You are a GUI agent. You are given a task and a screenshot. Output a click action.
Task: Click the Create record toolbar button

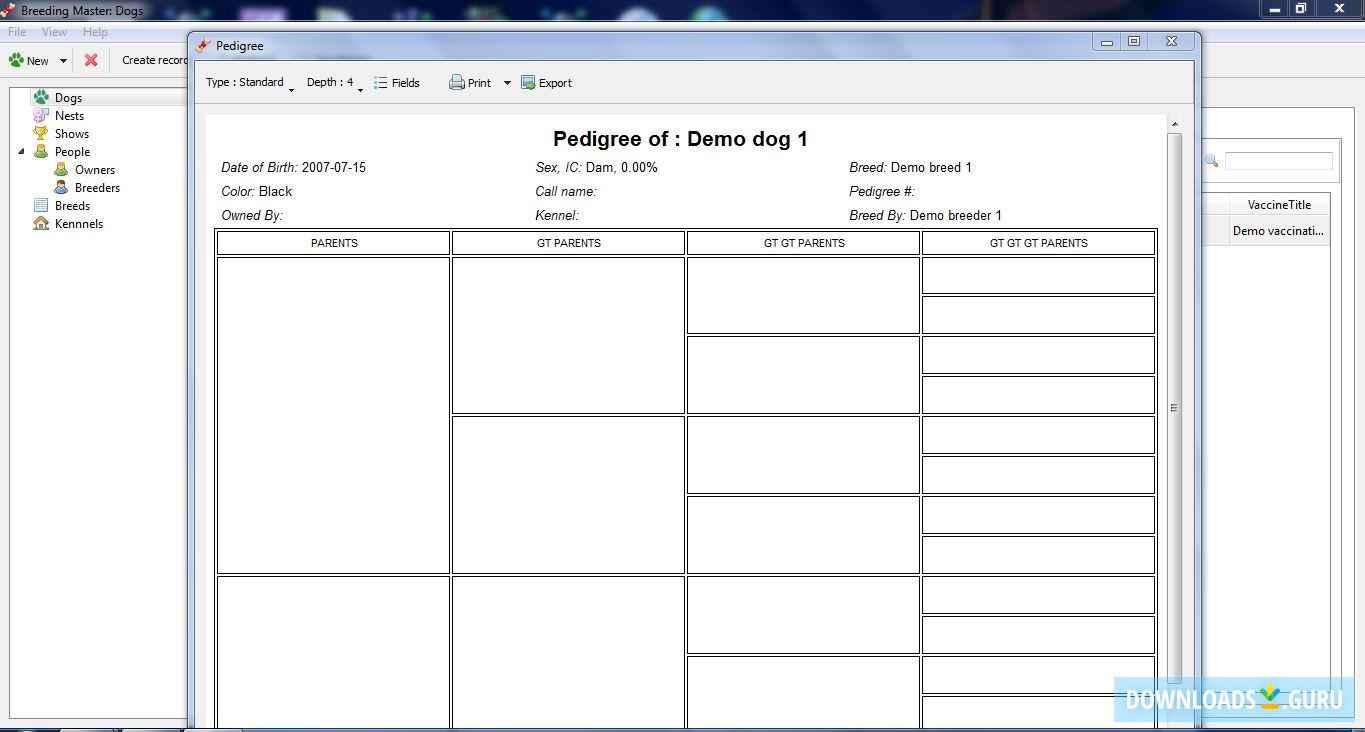[x=154, y=60]
